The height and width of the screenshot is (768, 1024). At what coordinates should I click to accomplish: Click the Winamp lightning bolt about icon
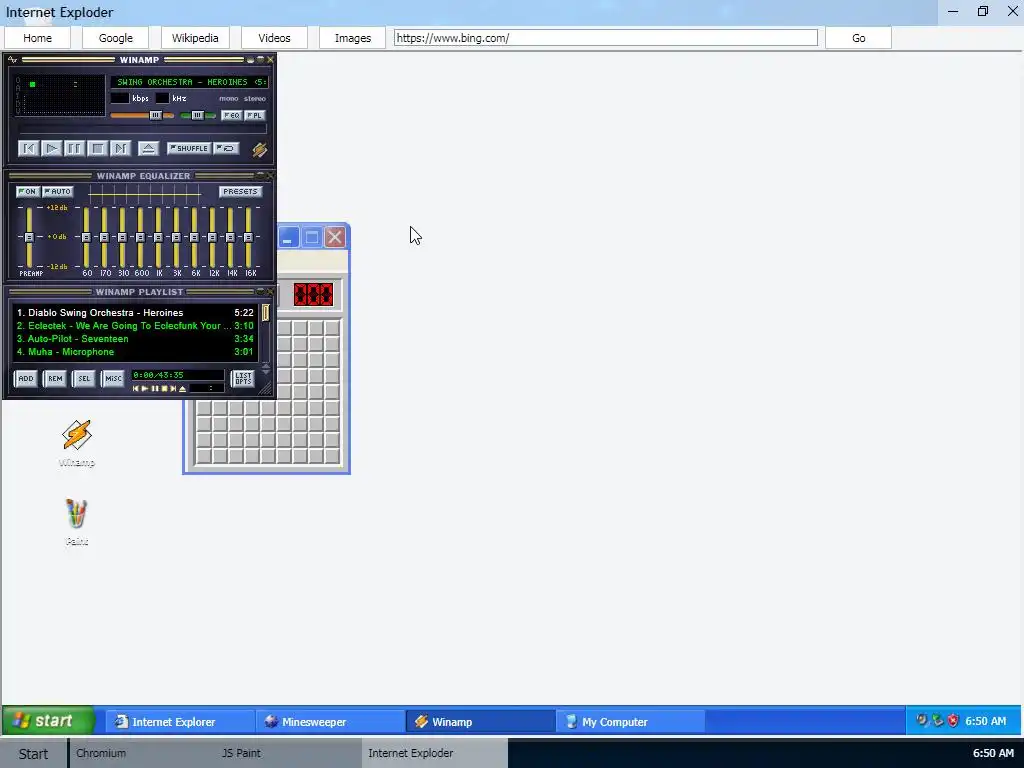click(x=259, y=150)
